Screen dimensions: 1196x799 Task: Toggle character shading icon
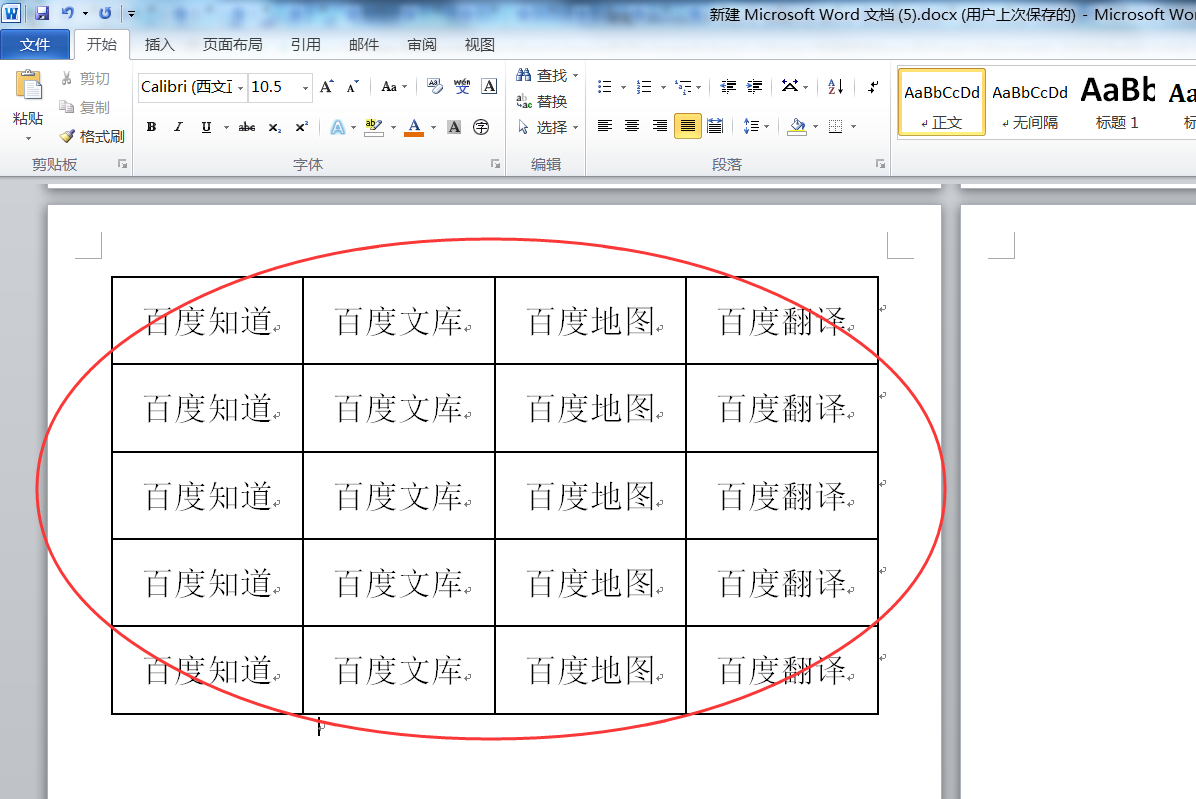(x=454, y=127)
